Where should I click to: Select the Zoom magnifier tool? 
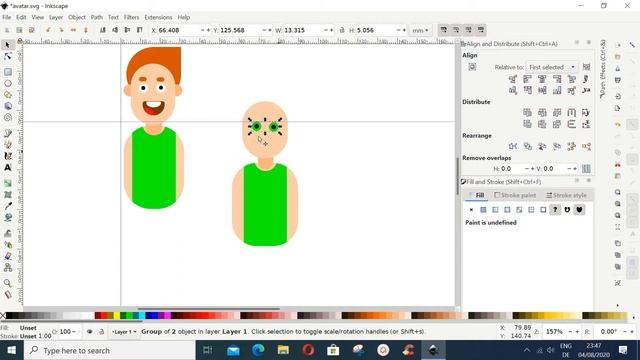click(7, 283)
